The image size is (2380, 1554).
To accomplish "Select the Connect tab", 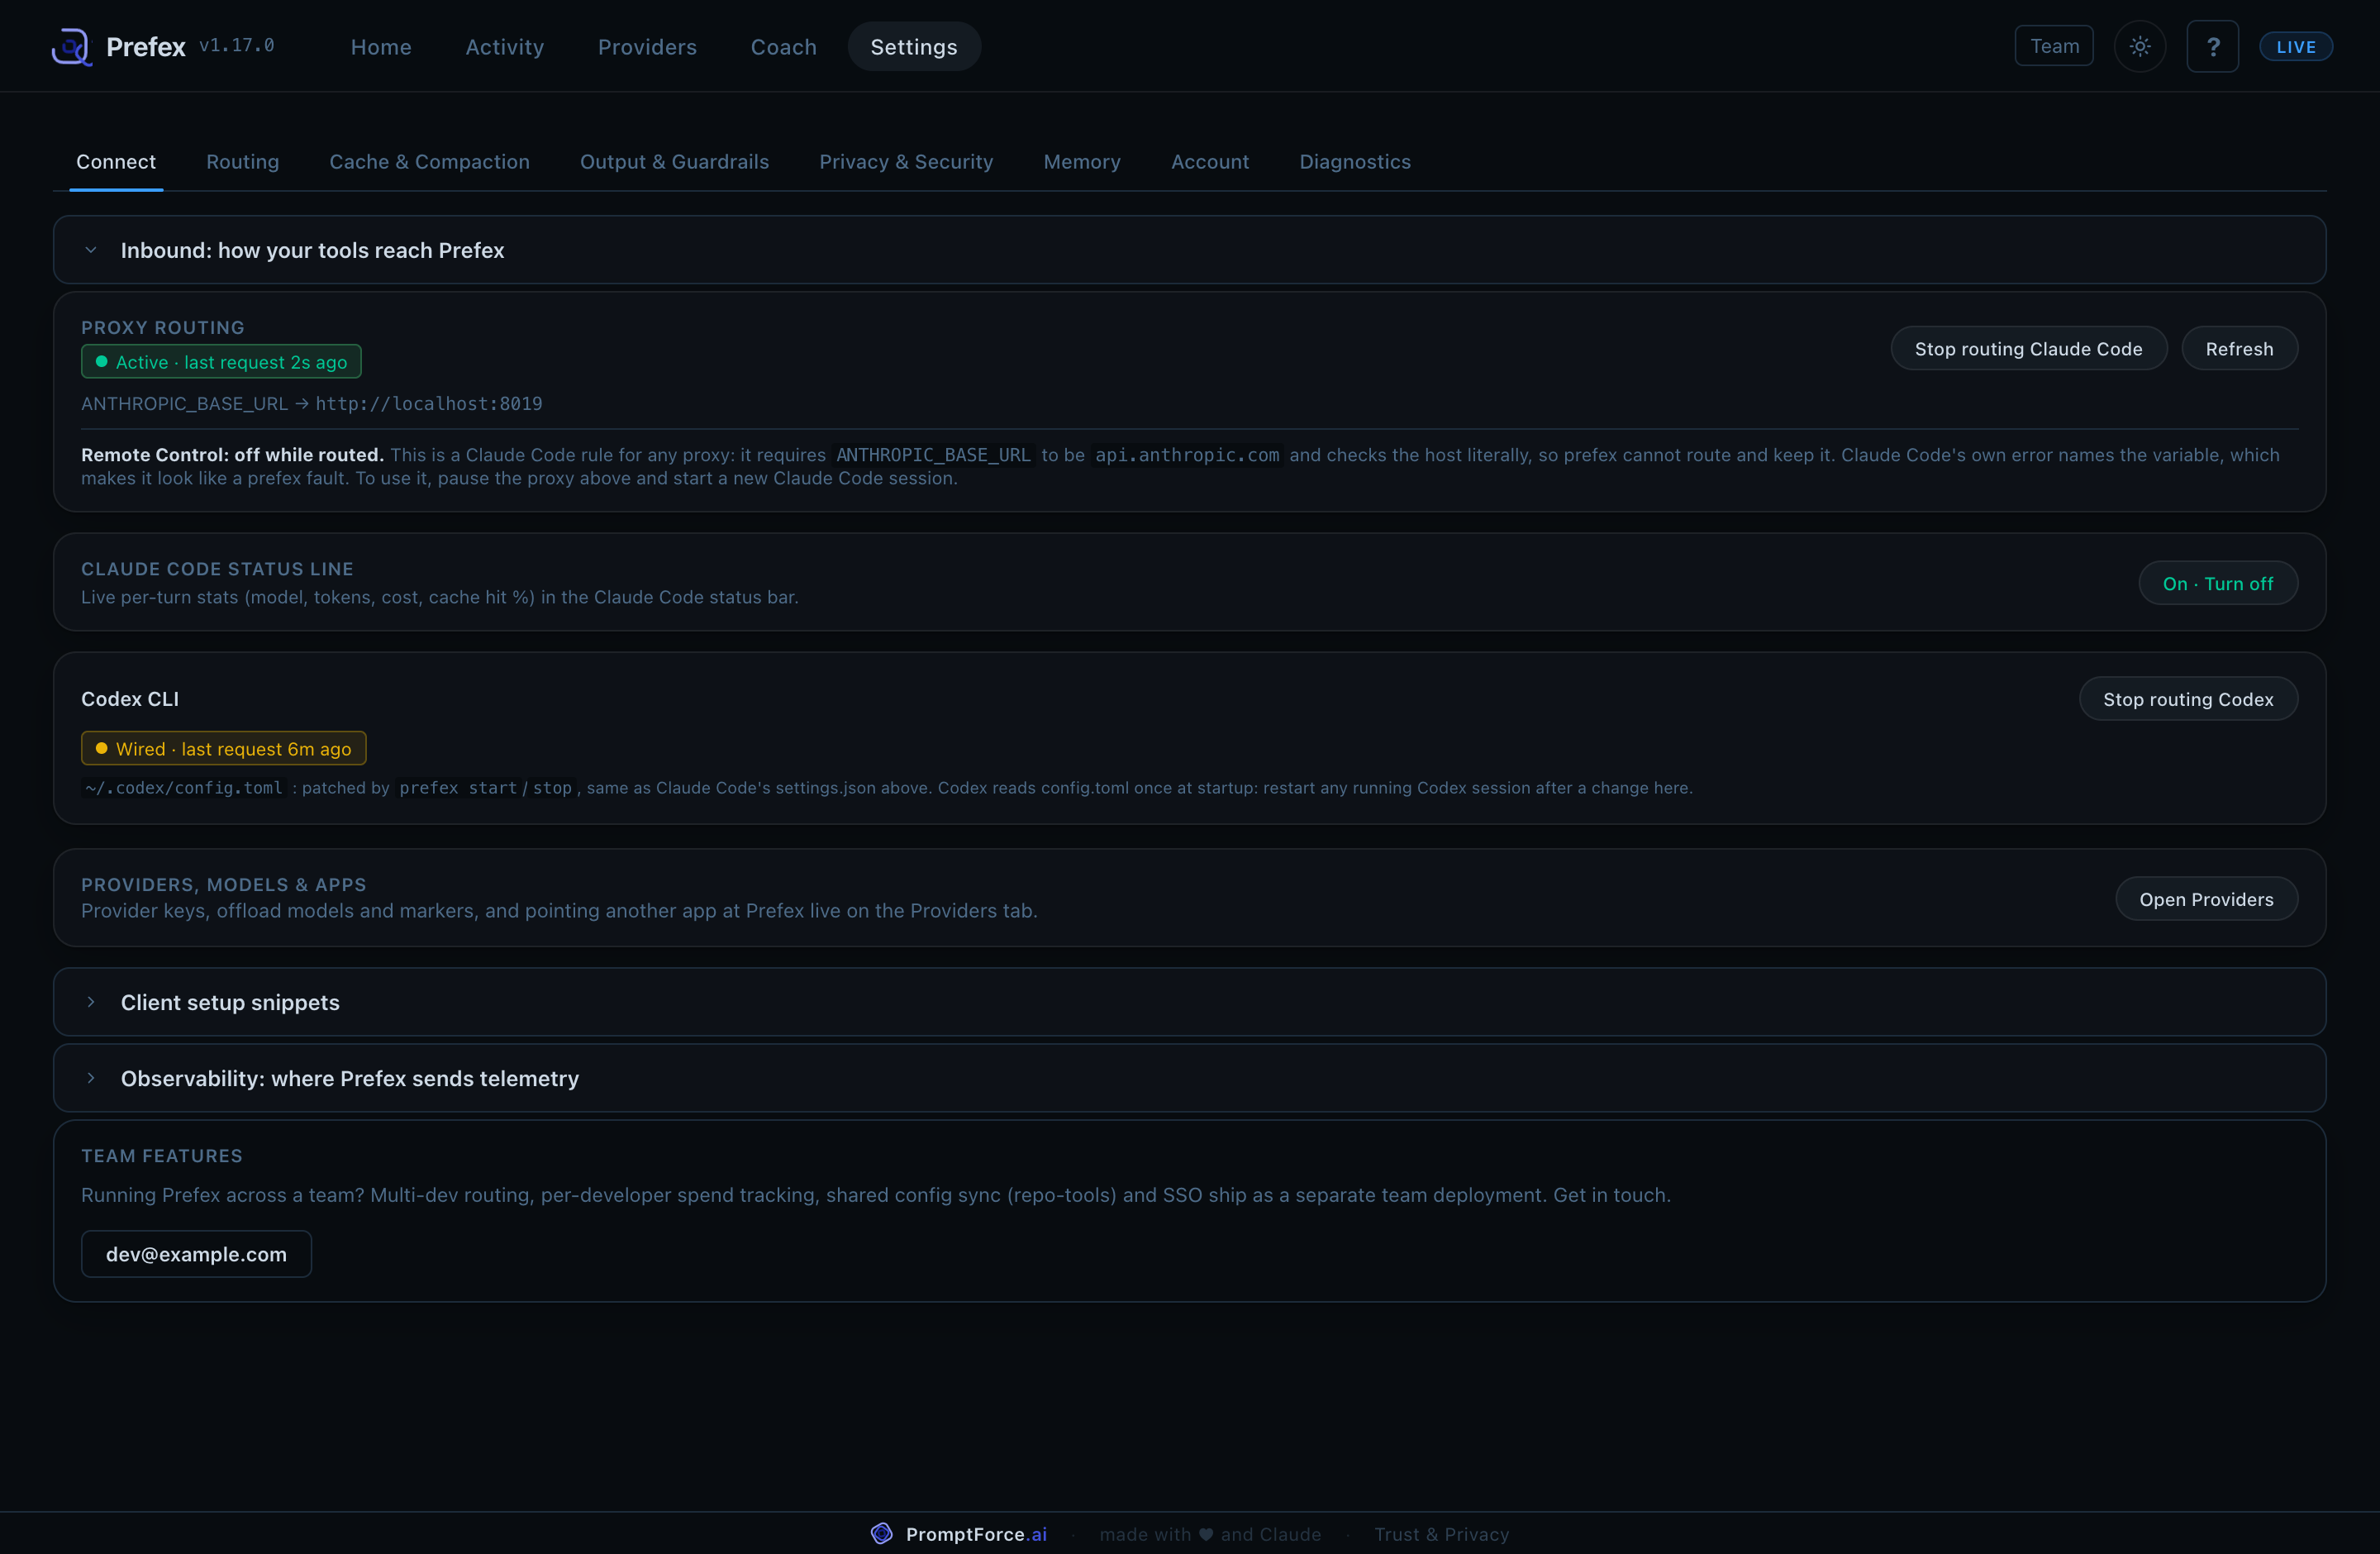I will (x=116, y=162).
